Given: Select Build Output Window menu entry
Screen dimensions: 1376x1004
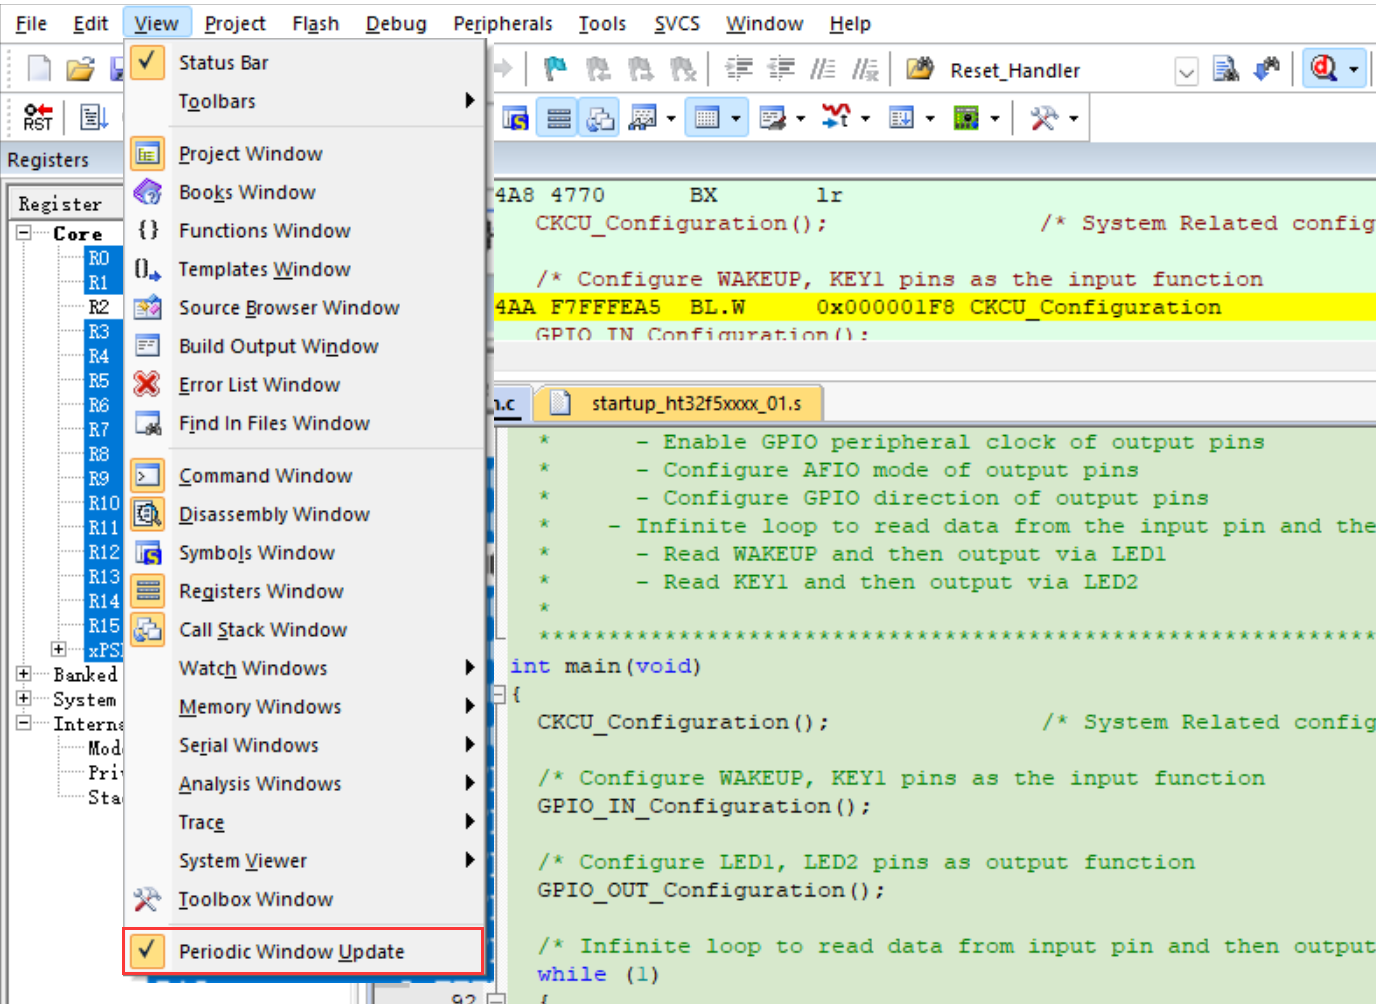Looking at the screenshot, I should [278, 347].
